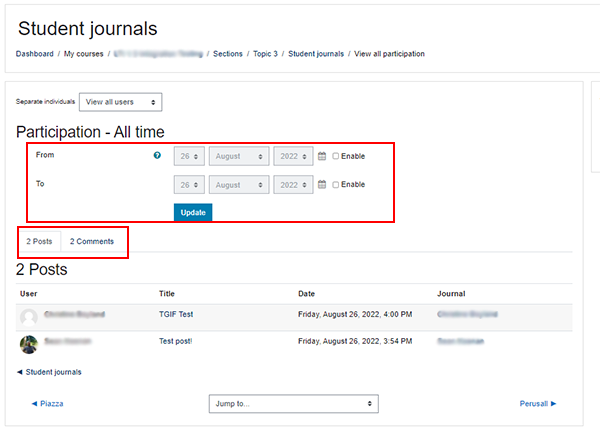
Task: Click the date Friday, August 26, 2022, 3:54 PM
Action: pos(355,341)
